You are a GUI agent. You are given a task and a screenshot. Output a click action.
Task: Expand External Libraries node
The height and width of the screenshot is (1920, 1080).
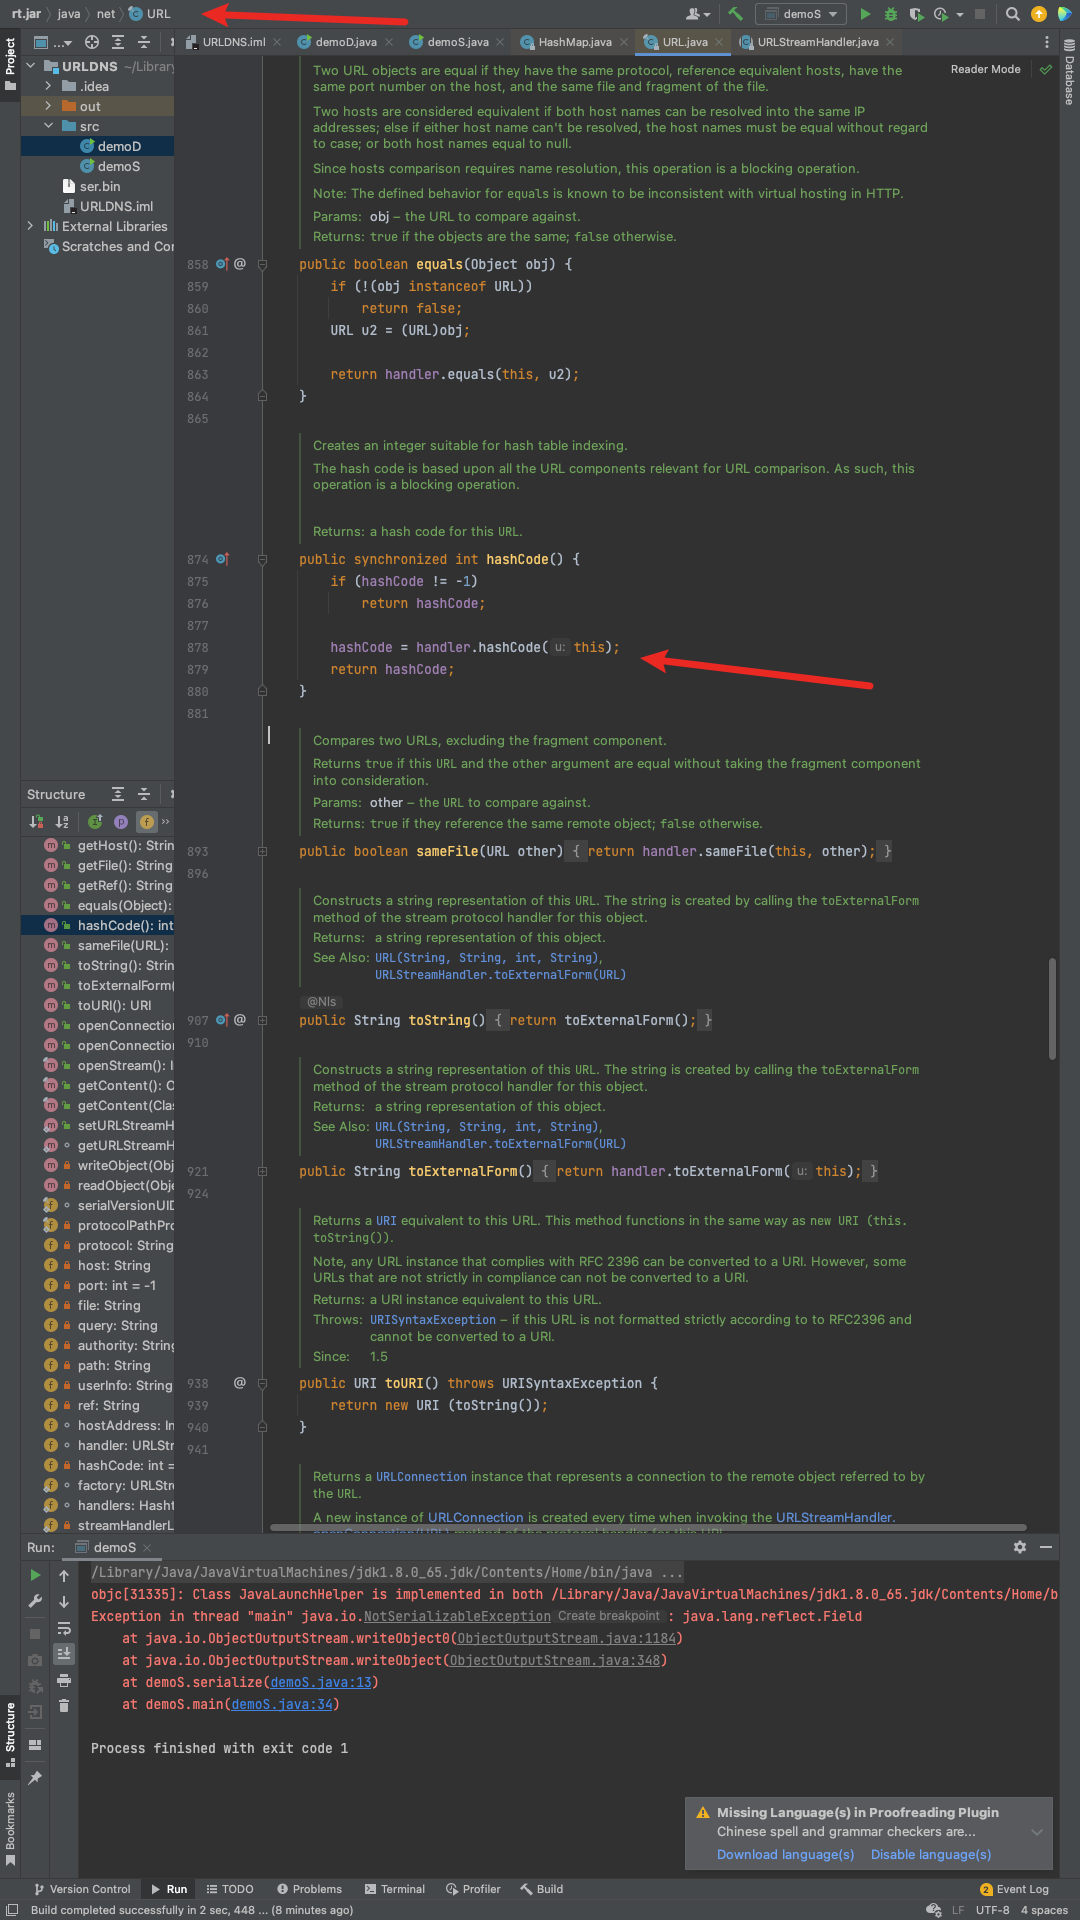point(30,226)
